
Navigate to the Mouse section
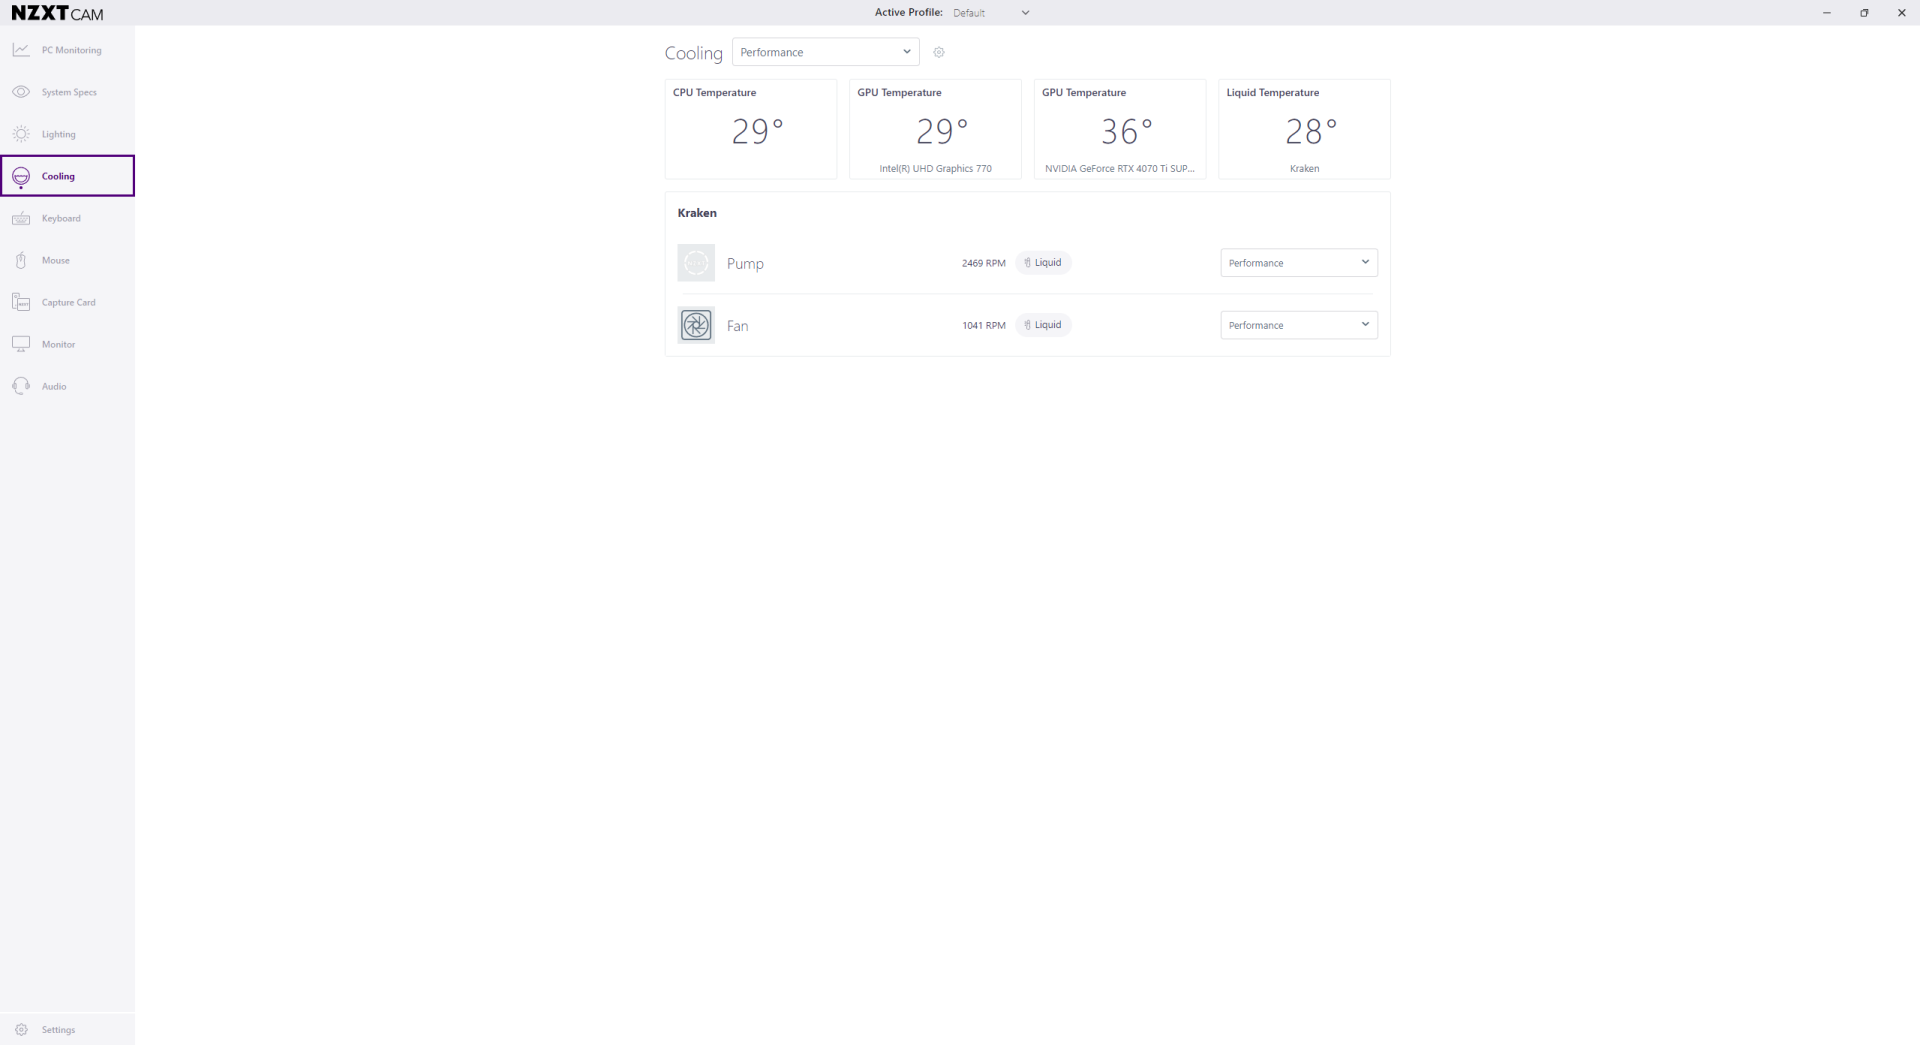coord(56,260)
